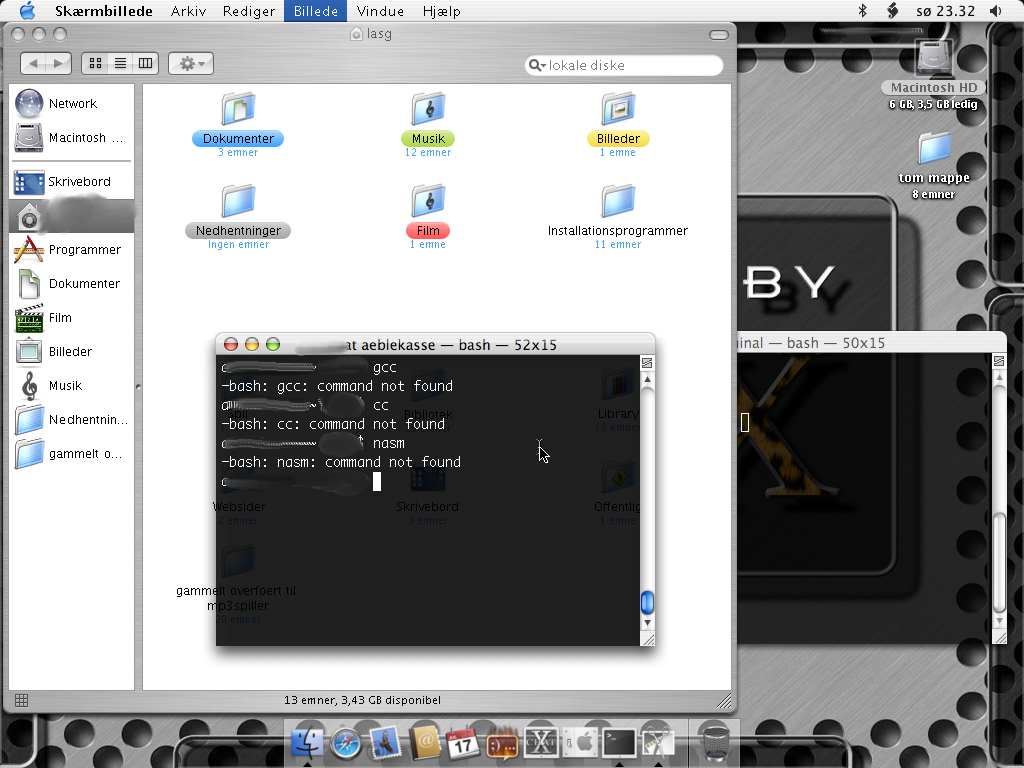Image resolution: width=1024 pixels, height=768 pixels.
Task: Open Address Book in the Dock
Action: coord(424,743)
